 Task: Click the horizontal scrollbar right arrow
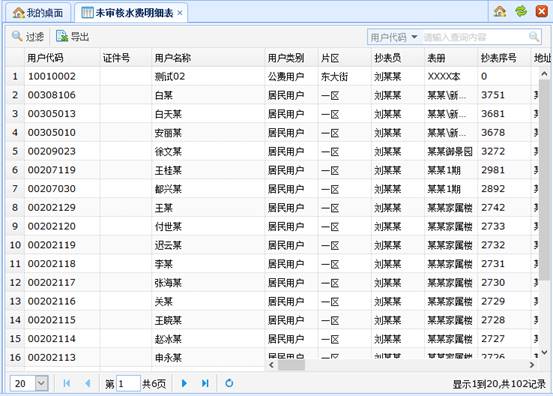click(532, 365)
